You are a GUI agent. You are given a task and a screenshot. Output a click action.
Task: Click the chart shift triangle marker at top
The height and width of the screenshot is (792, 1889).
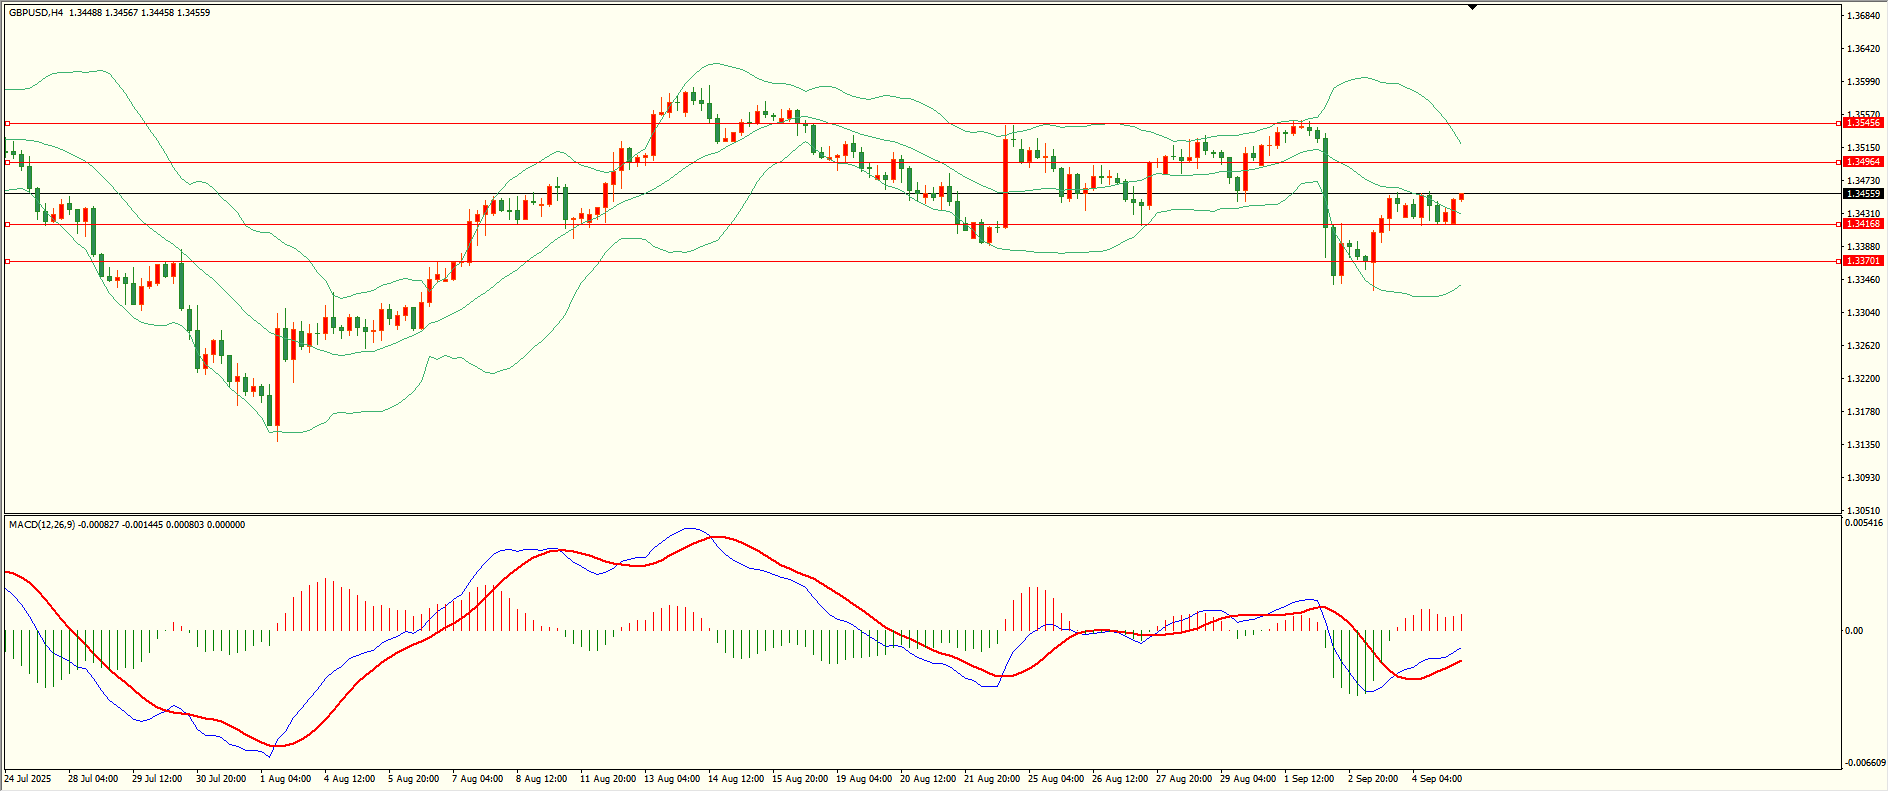(x=1472, y=8)
